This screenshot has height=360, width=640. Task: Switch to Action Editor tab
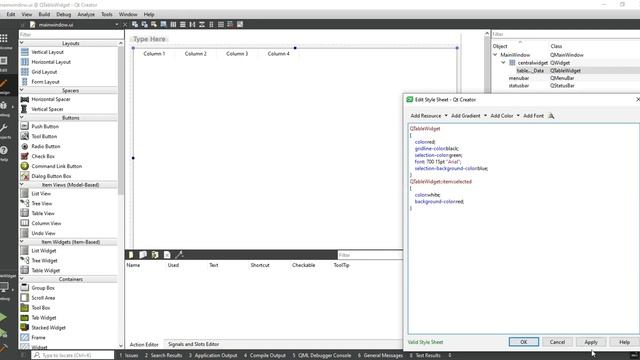144,344
